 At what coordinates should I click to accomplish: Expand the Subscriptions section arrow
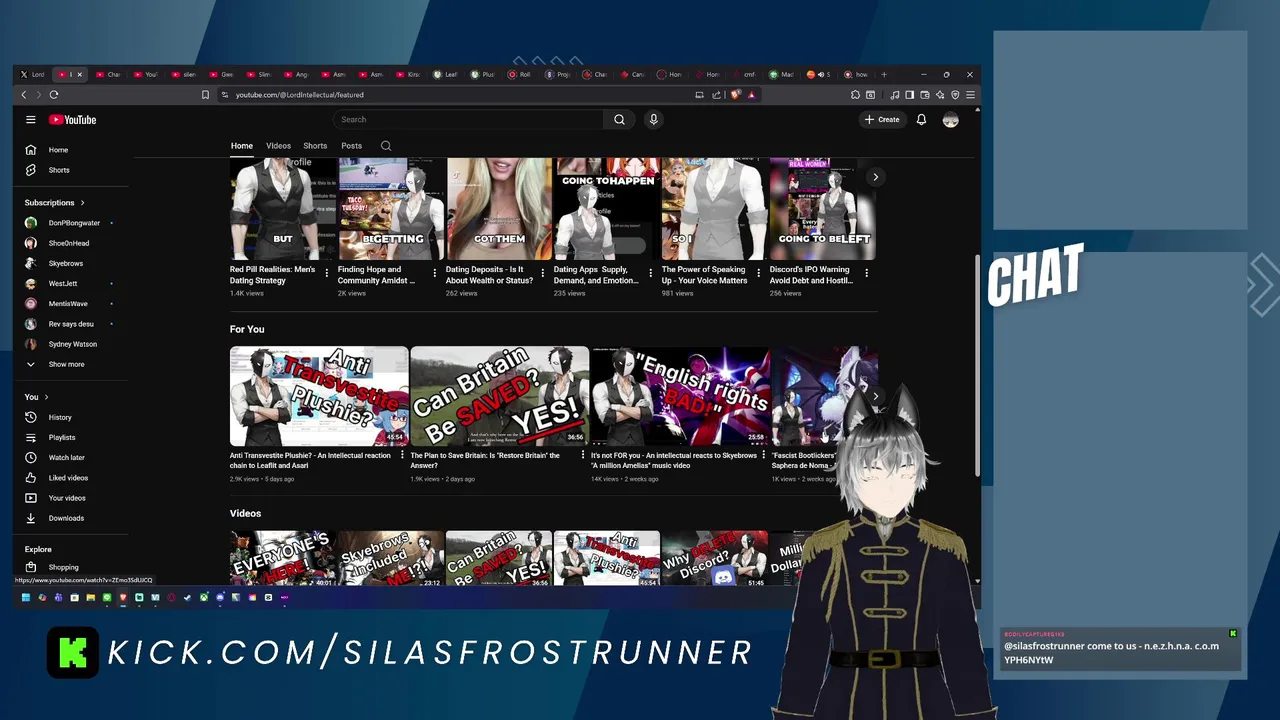(x=83, y=203)
